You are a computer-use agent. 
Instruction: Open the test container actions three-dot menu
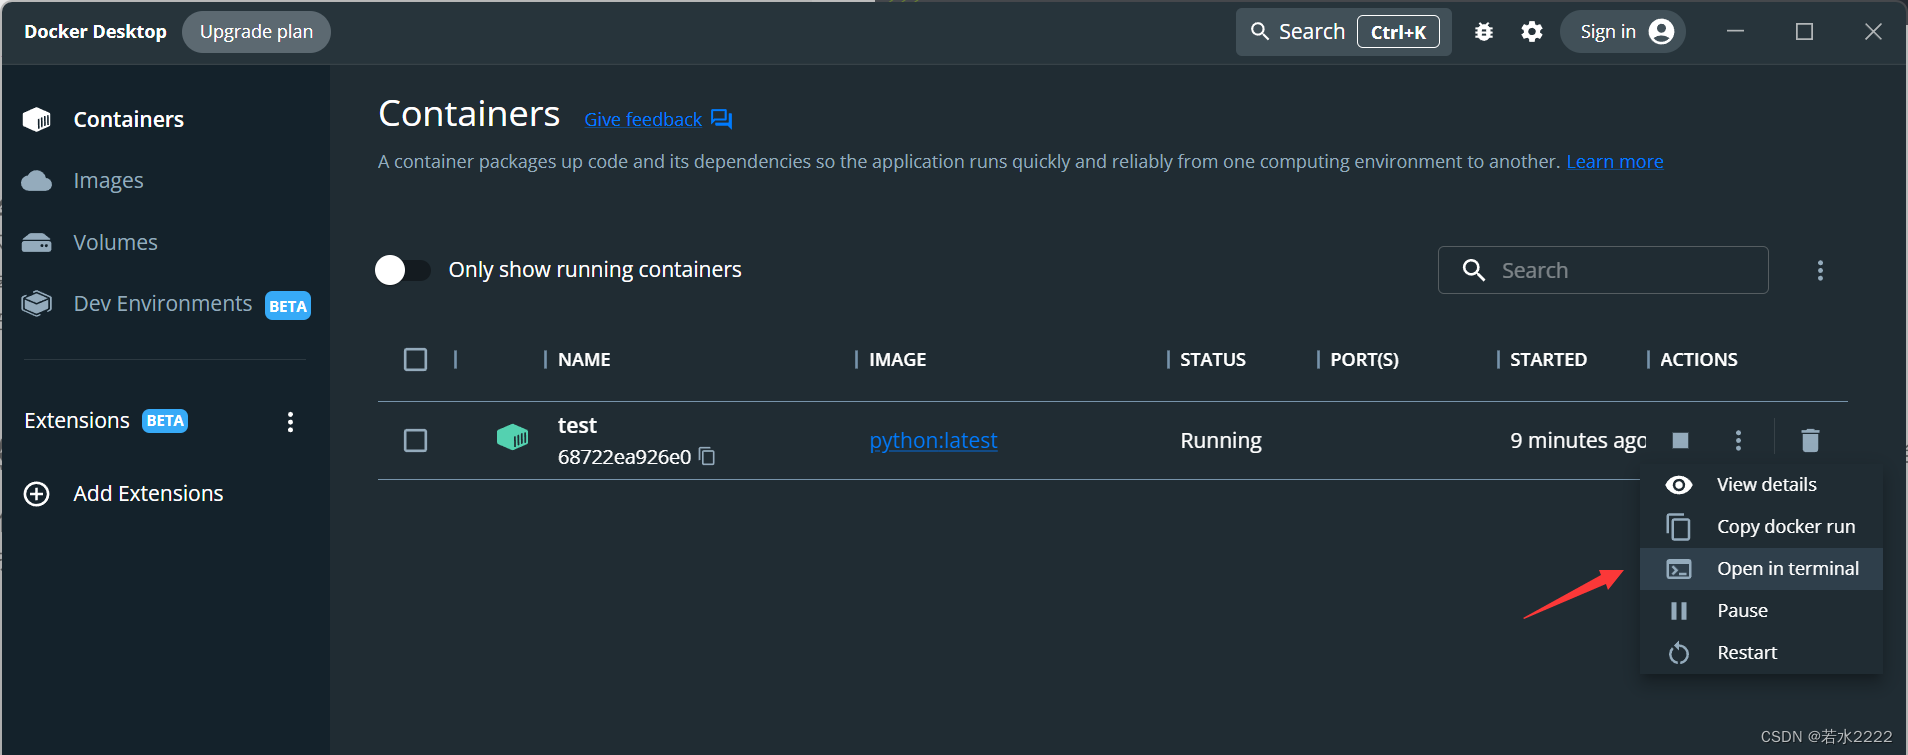click(x=1738, y=440)
